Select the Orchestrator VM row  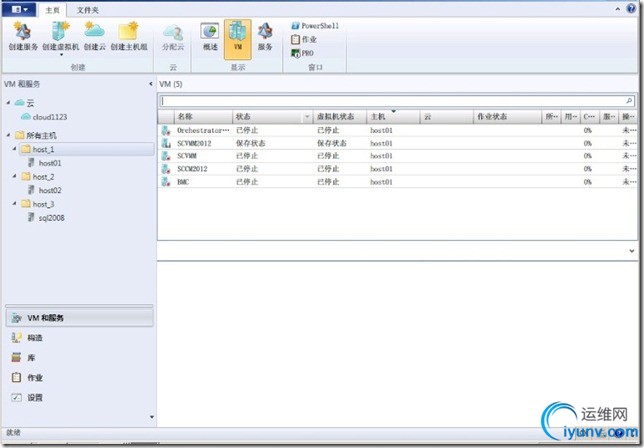[x=398, y=130]
